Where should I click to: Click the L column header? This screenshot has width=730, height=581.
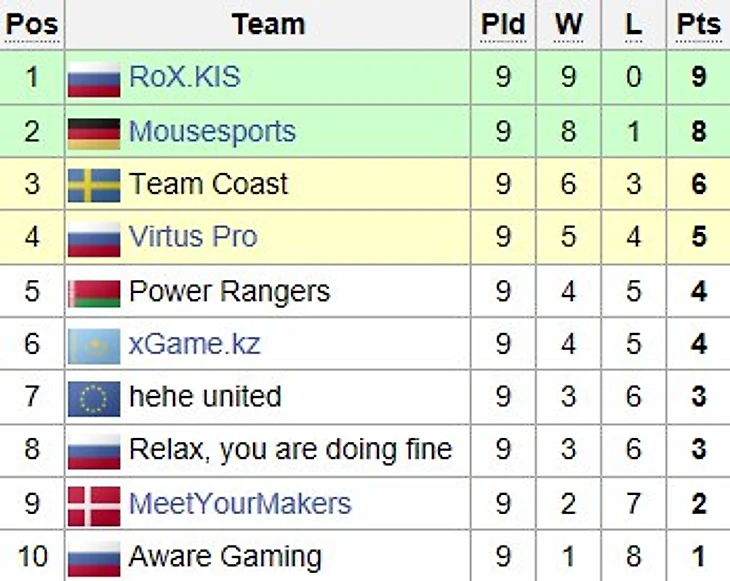(x=634, y=24)
